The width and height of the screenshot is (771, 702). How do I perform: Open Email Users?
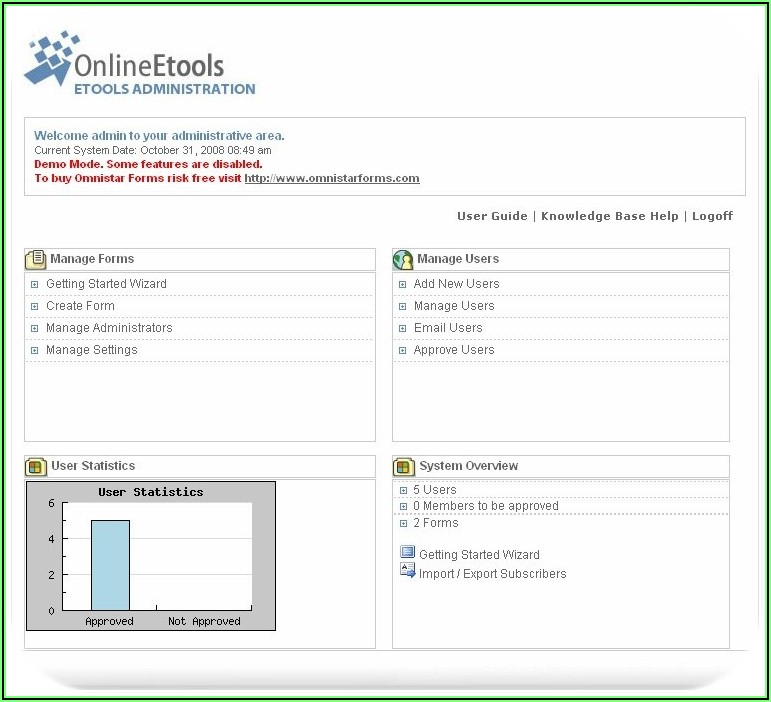(447, 328)
